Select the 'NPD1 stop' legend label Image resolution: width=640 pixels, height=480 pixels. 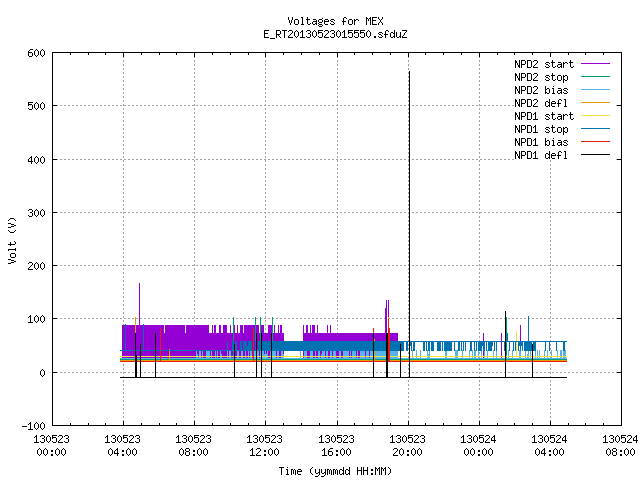541,129
